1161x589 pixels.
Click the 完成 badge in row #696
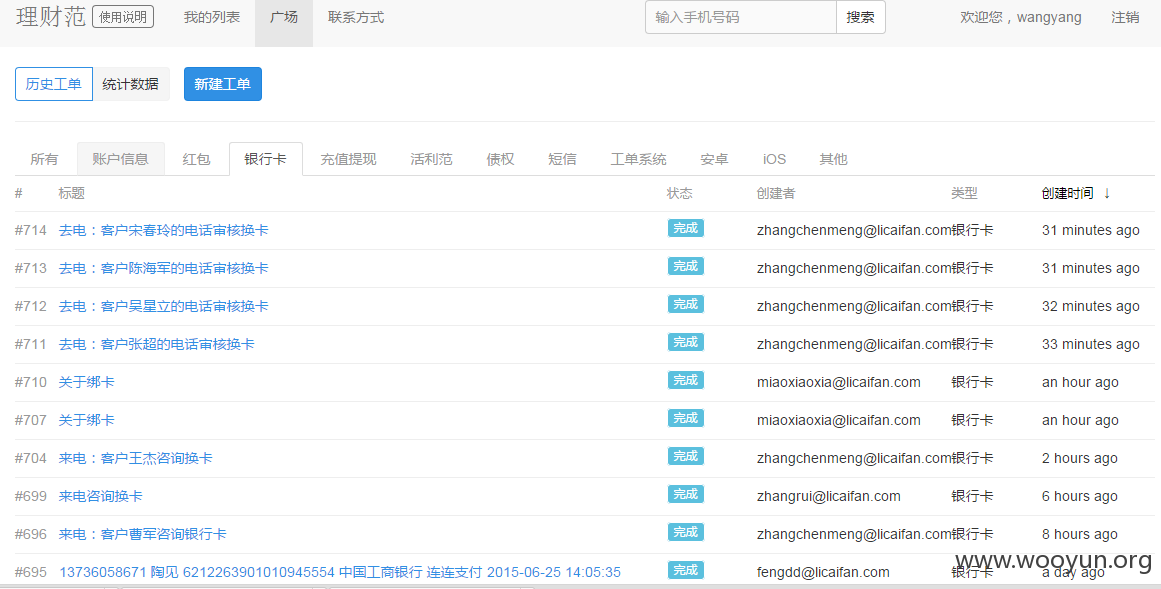(x=686, y=532)
